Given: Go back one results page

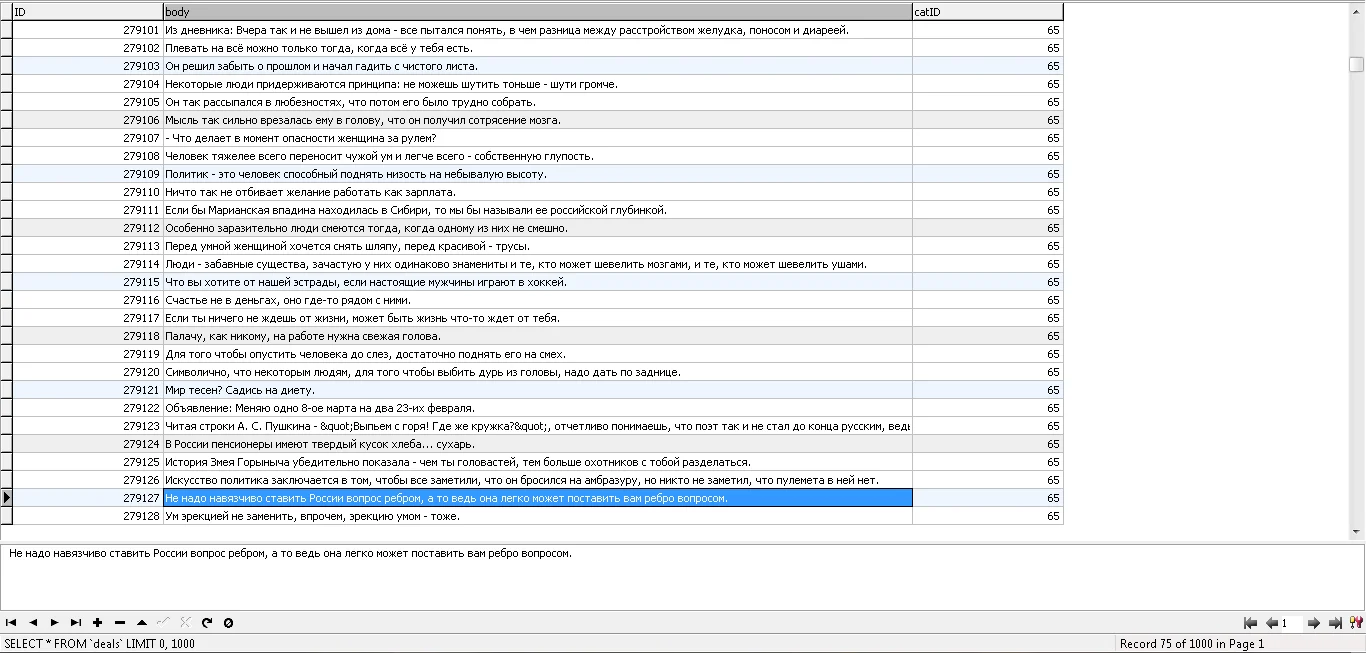Looking at the screenshot, I should click(1272, 623).
